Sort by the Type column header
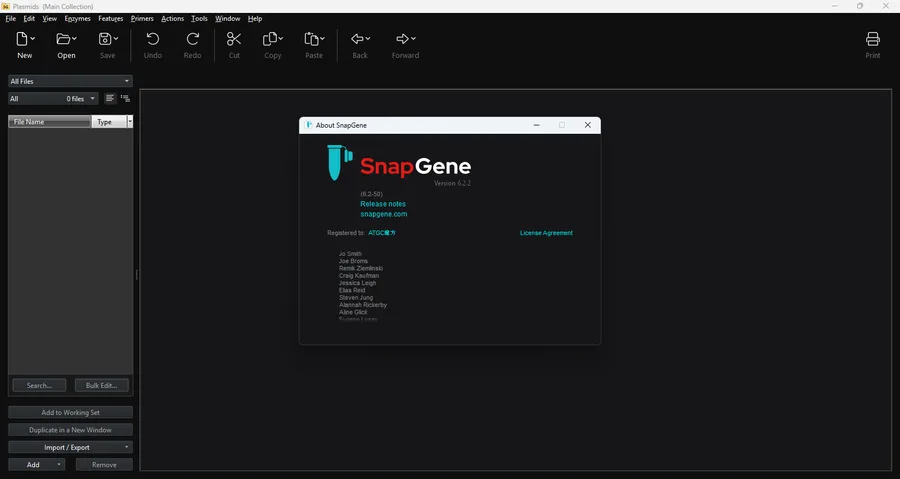This screenshot has width=900, height=479. pyautogui.click(x=109, y=122)
